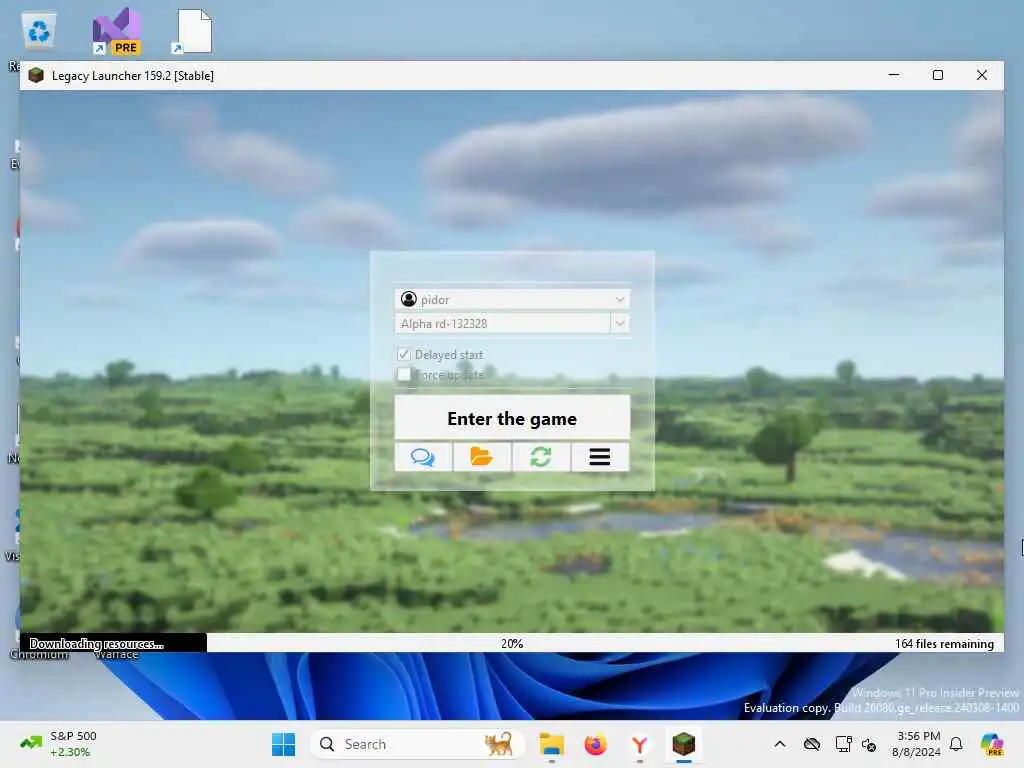Image resolution: width=1024 pixels, height=768 pixels.
Task: Select the Alpha rd-132328 version field
Action: click(x=502, y=323)
